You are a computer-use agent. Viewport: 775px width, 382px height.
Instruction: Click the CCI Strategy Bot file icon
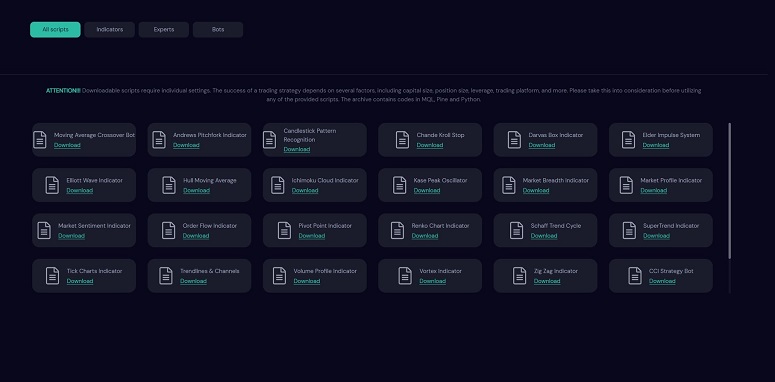click(x=635, y=276)
